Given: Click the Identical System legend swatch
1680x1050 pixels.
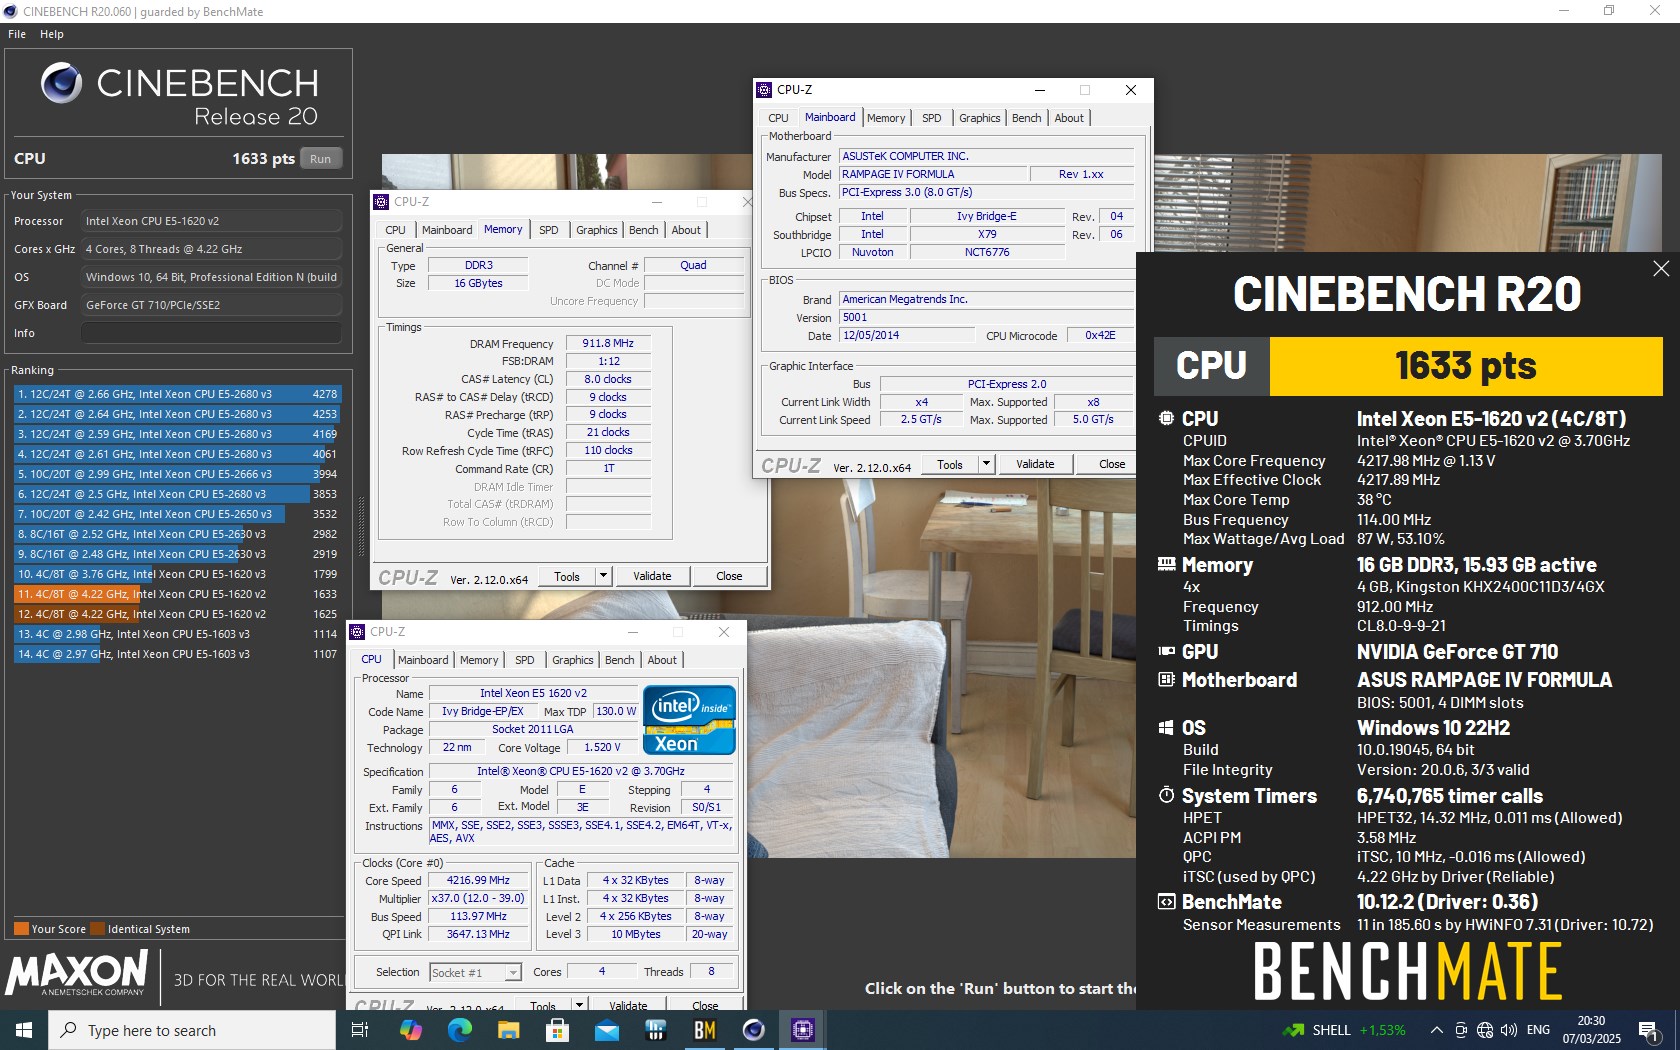Looking at the screenshot, I should (x=98, y=929).
